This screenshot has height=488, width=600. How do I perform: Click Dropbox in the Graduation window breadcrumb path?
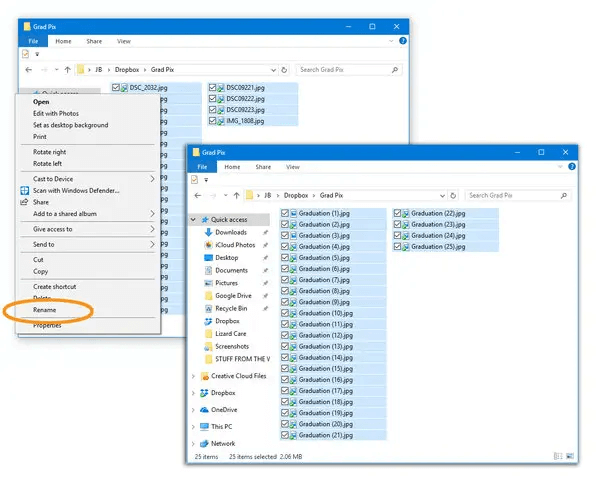point(297,196)
